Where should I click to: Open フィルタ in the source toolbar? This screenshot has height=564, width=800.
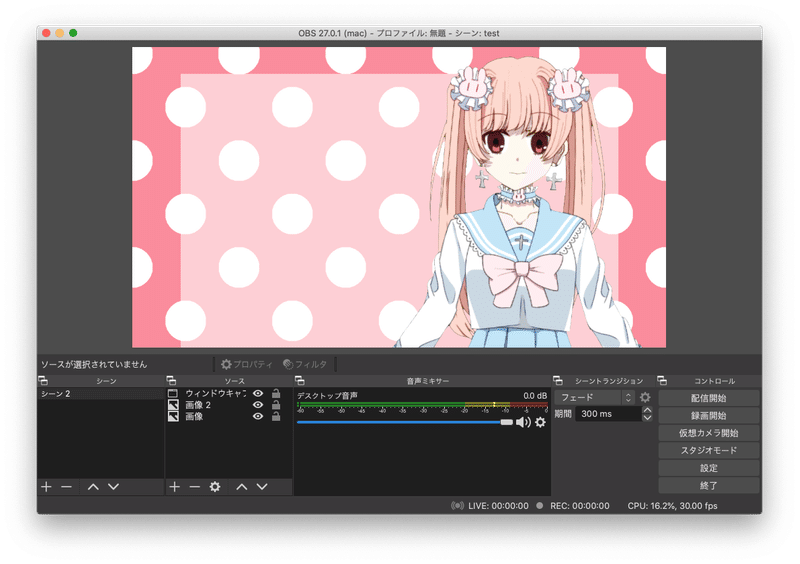click(x=305, y=364)
